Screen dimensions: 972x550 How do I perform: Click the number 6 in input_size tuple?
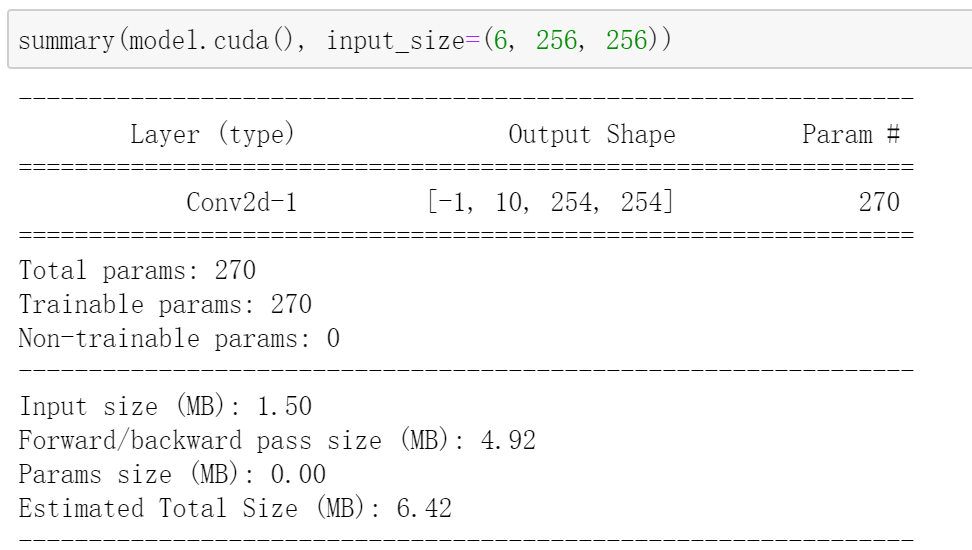click(500, 40)
